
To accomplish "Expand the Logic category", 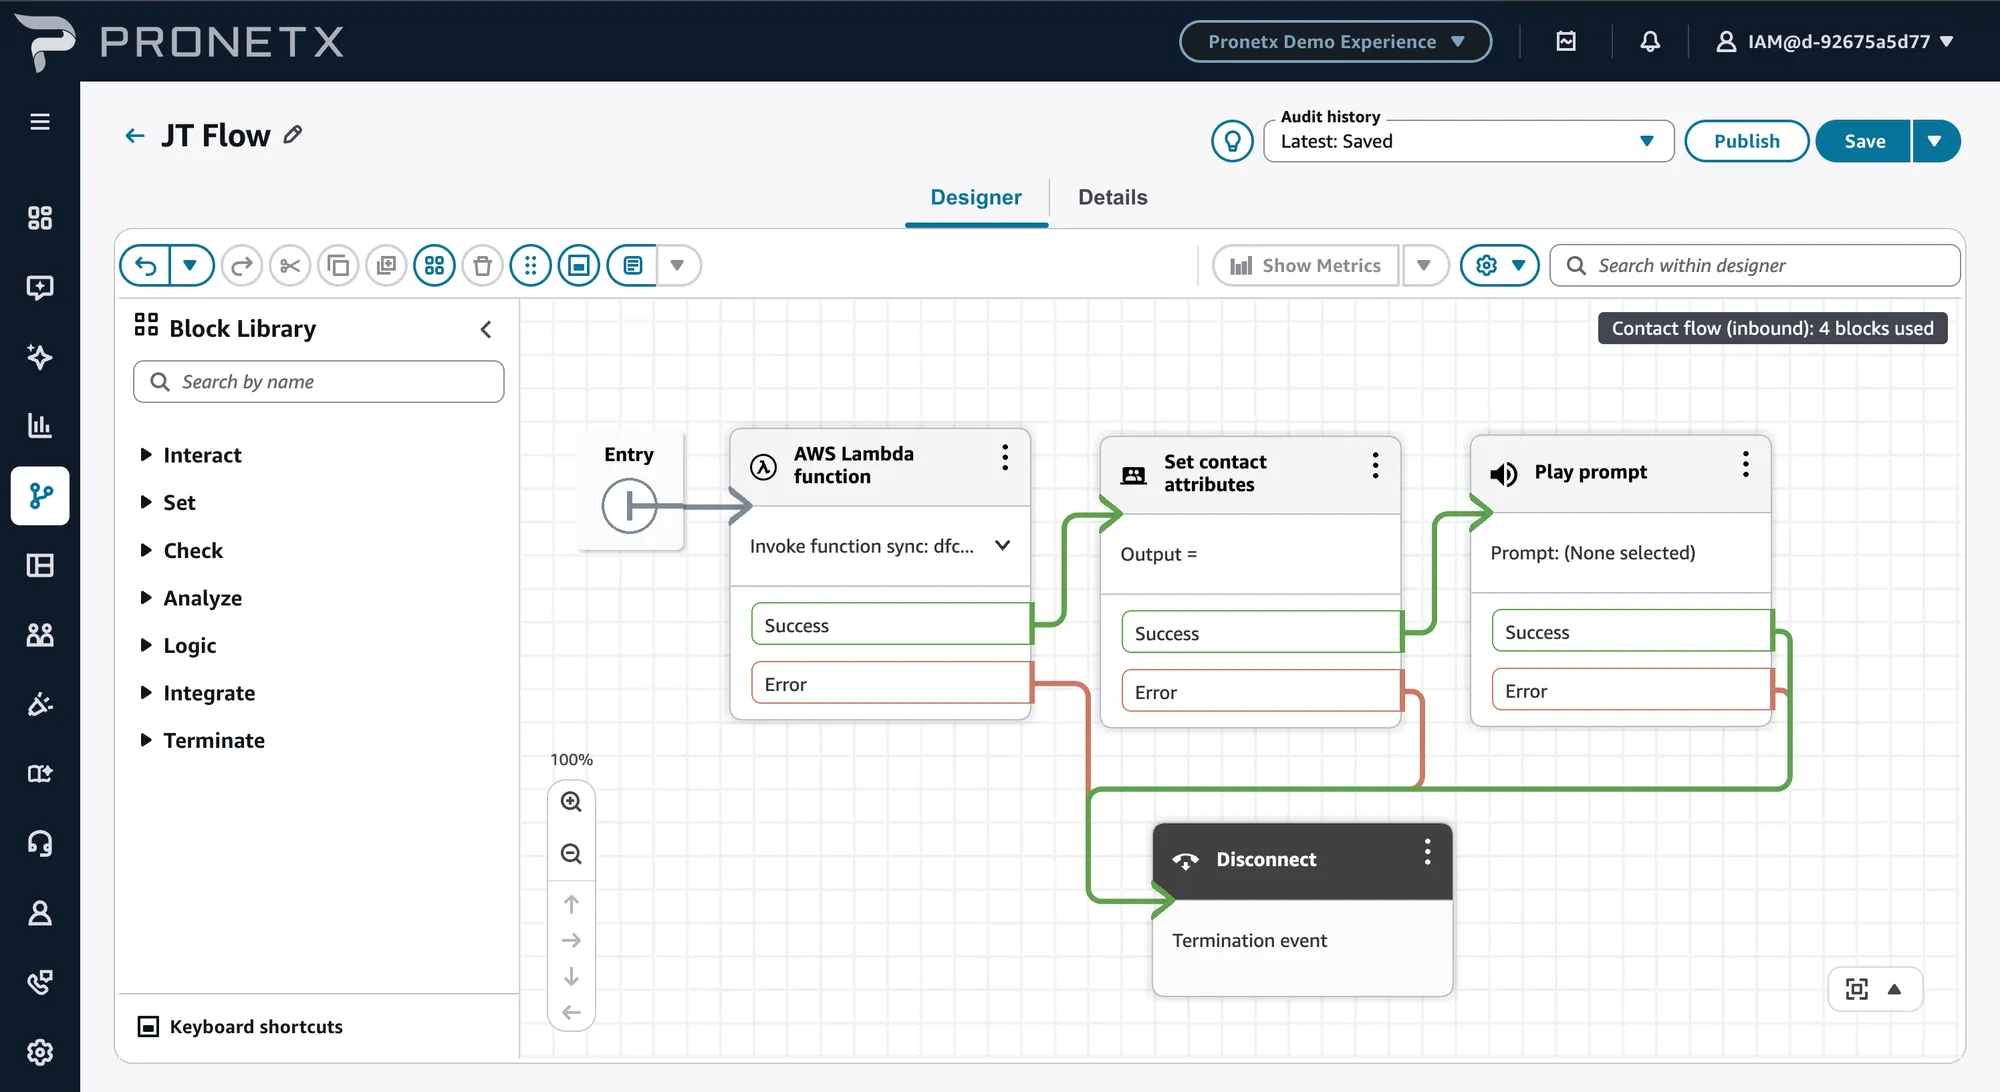I will (x=178, y=646).
